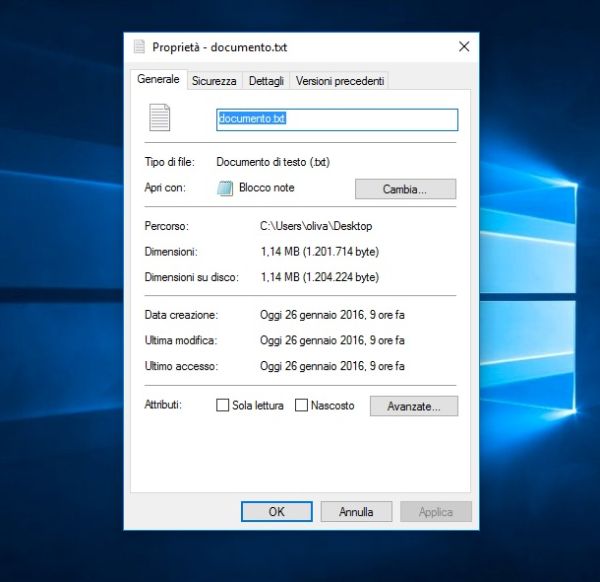Open the Sicurezza tab
The width and height of the screenshot is (600, 582).
click(x=214, y=81)
